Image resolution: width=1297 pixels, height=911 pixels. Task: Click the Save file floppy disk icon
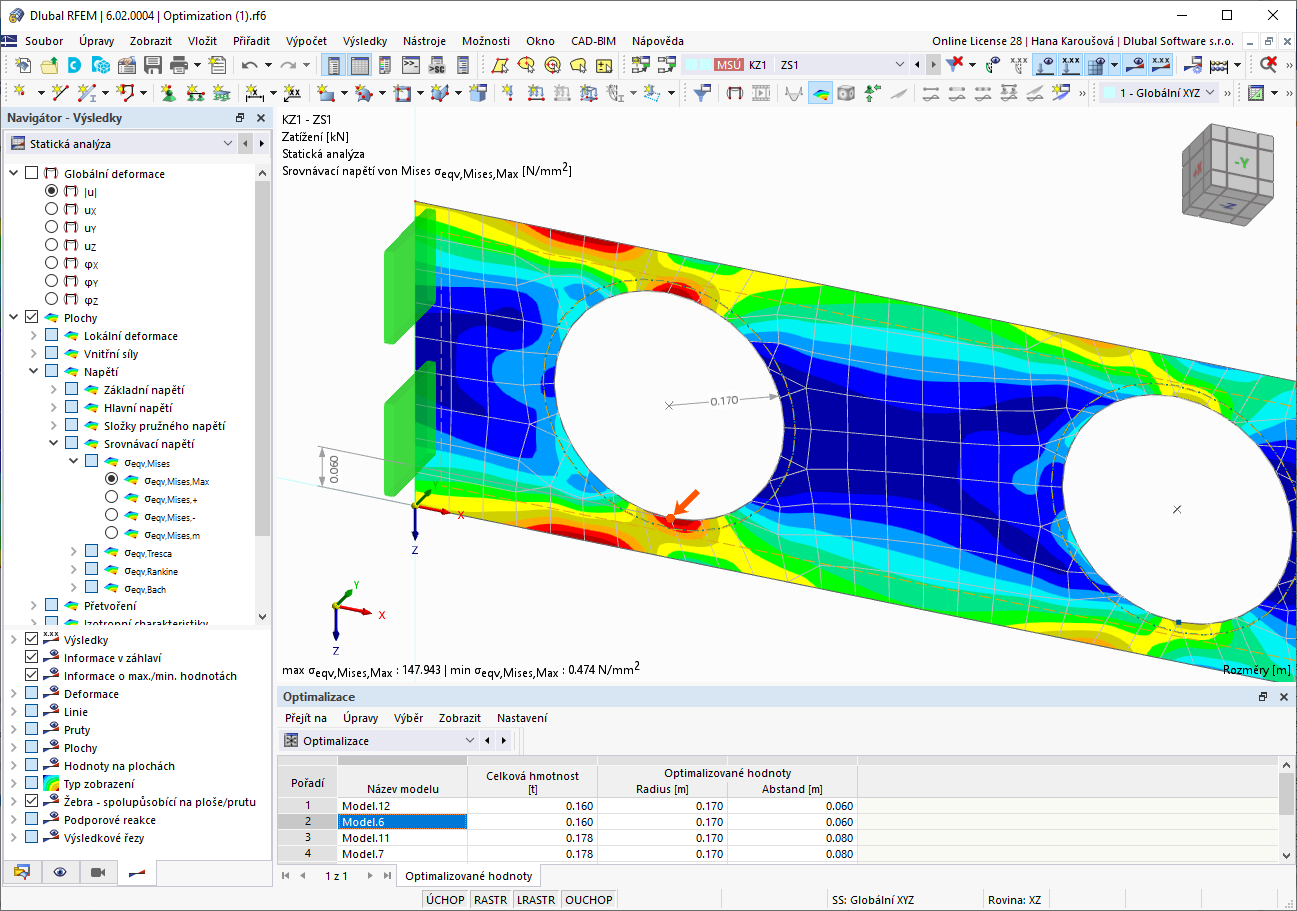pyautogui.click(x=152, y=65)
